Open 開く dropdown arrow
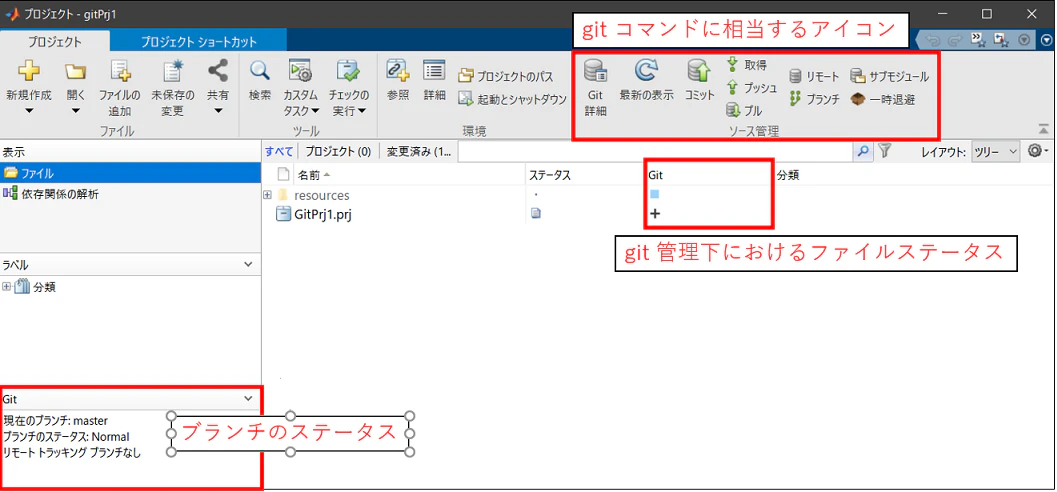Screen dimensions: 1057x492 pos(75,111)
